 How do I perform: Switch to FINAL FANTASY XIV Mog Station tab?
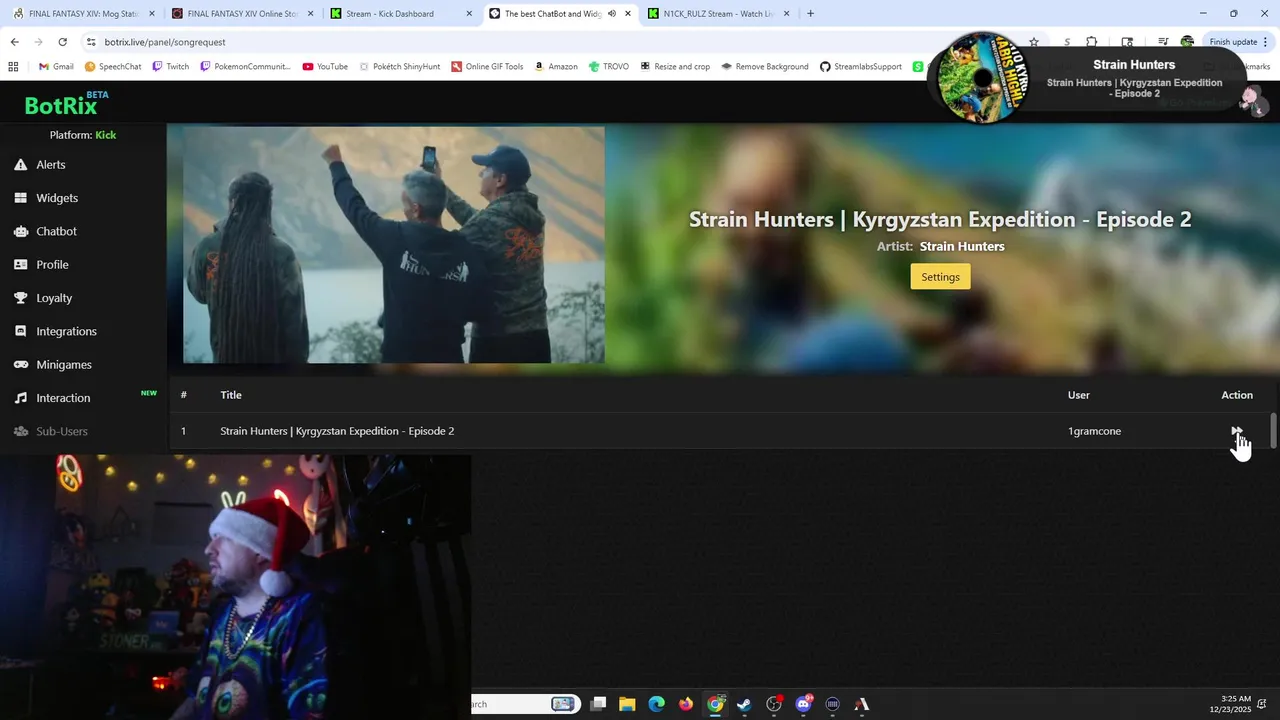point(84,14)
